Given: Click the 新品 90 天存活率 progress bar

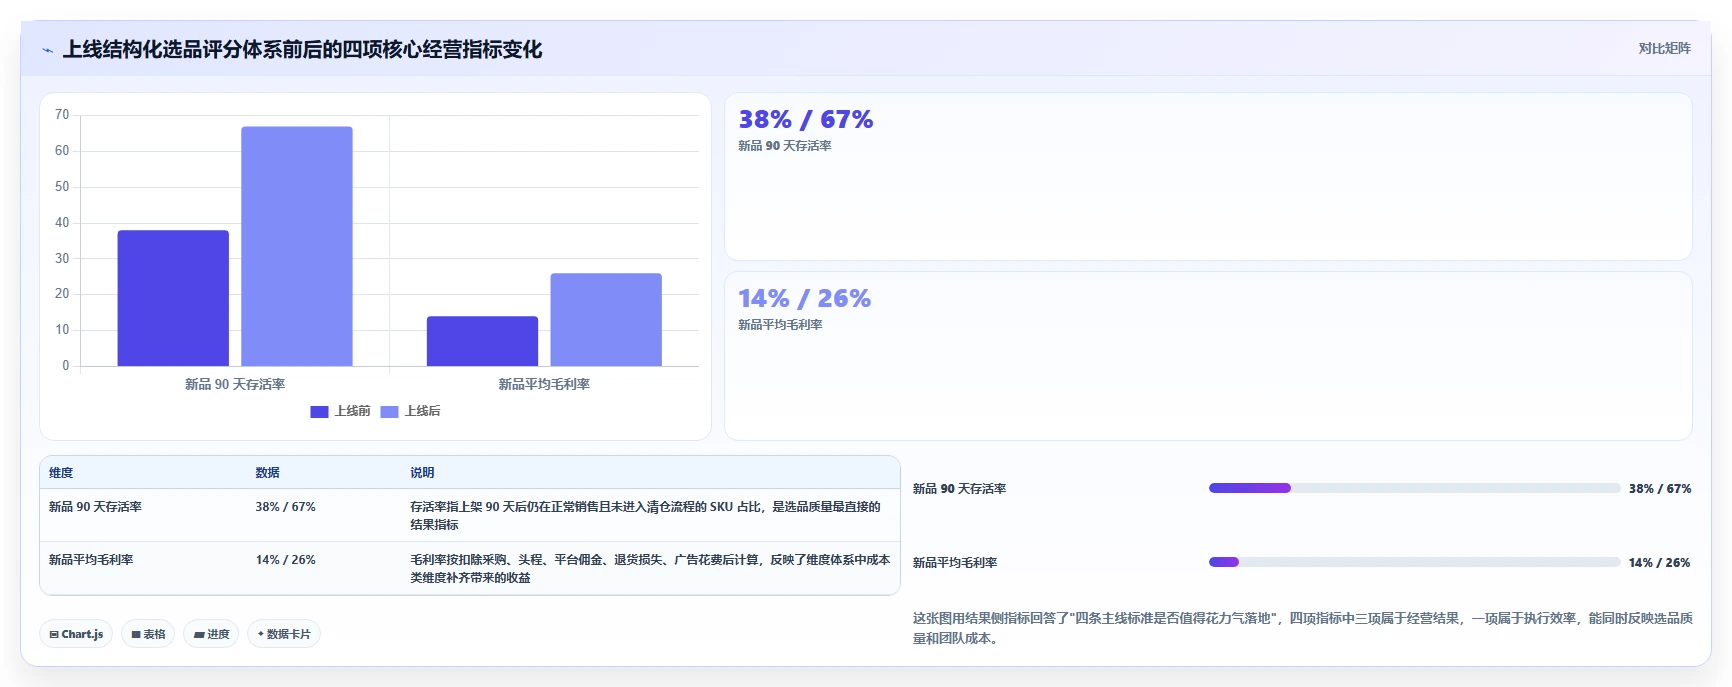Looking at the screenshot, I should click(1414, 488).
